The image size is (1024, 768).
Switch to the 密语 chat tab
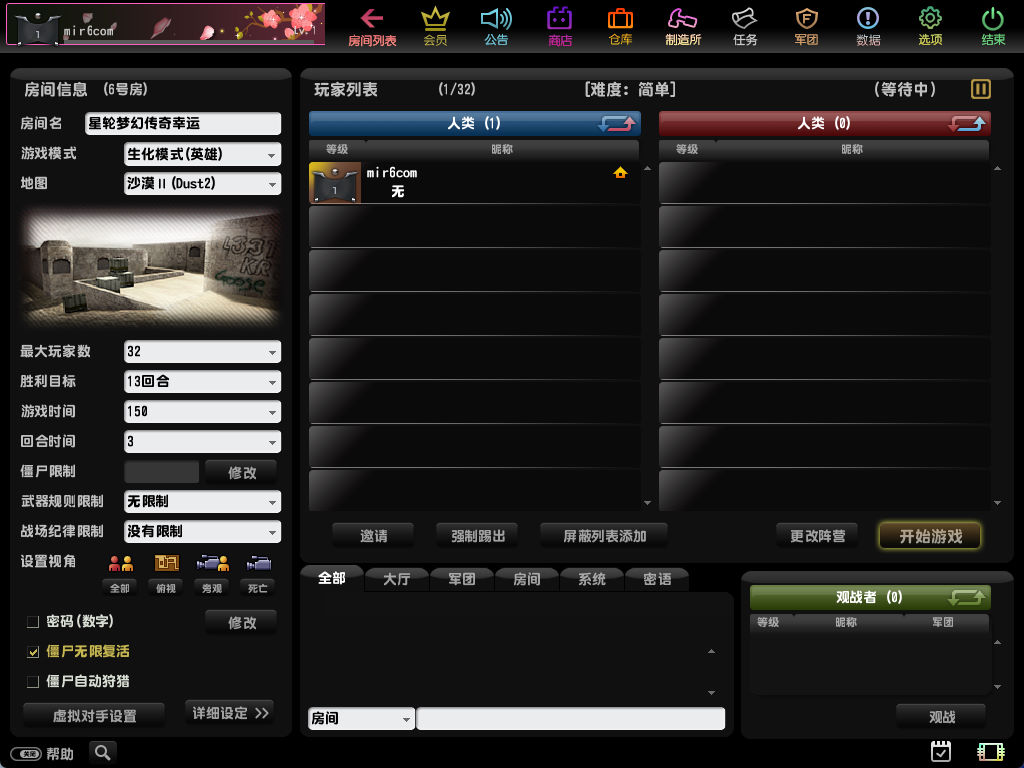tap(657, 579)
